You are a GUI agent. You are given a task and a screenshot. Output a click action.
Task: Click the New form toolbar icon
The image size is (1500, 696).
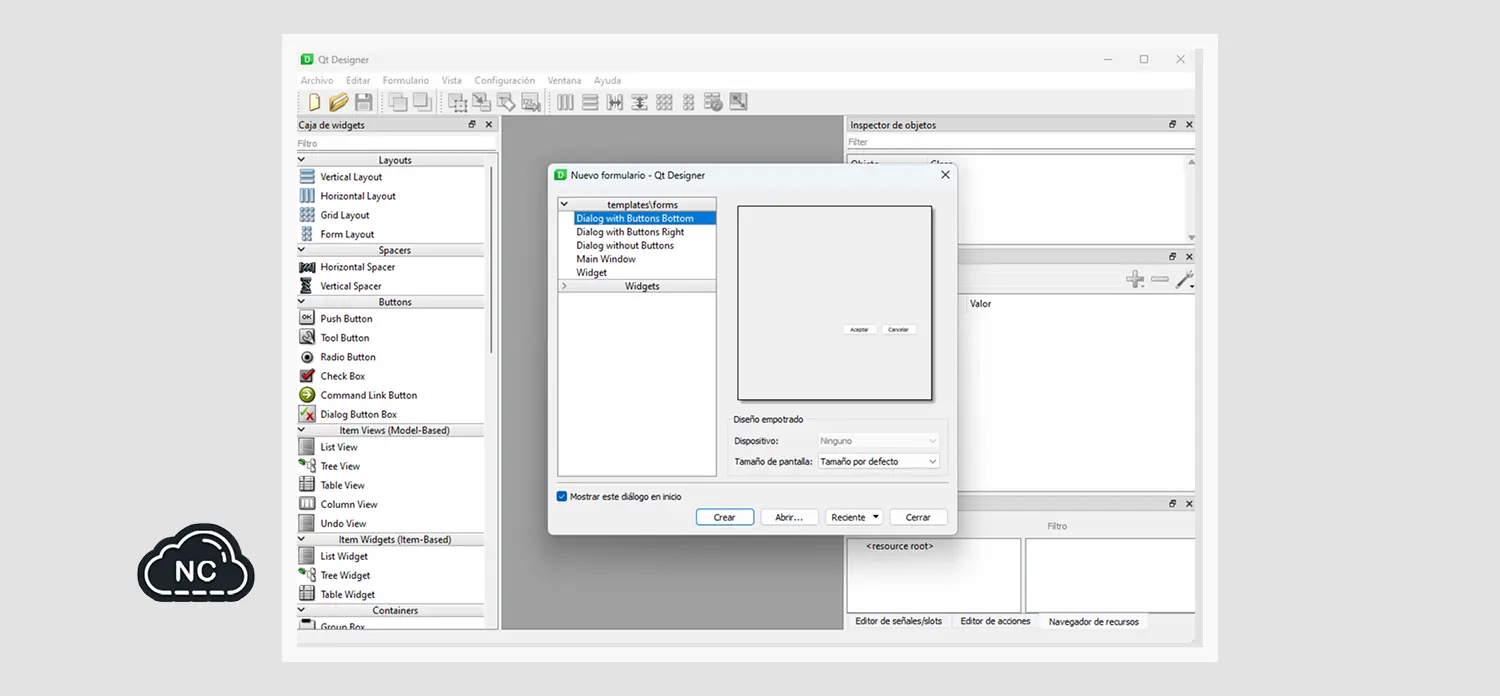(314, 102)
